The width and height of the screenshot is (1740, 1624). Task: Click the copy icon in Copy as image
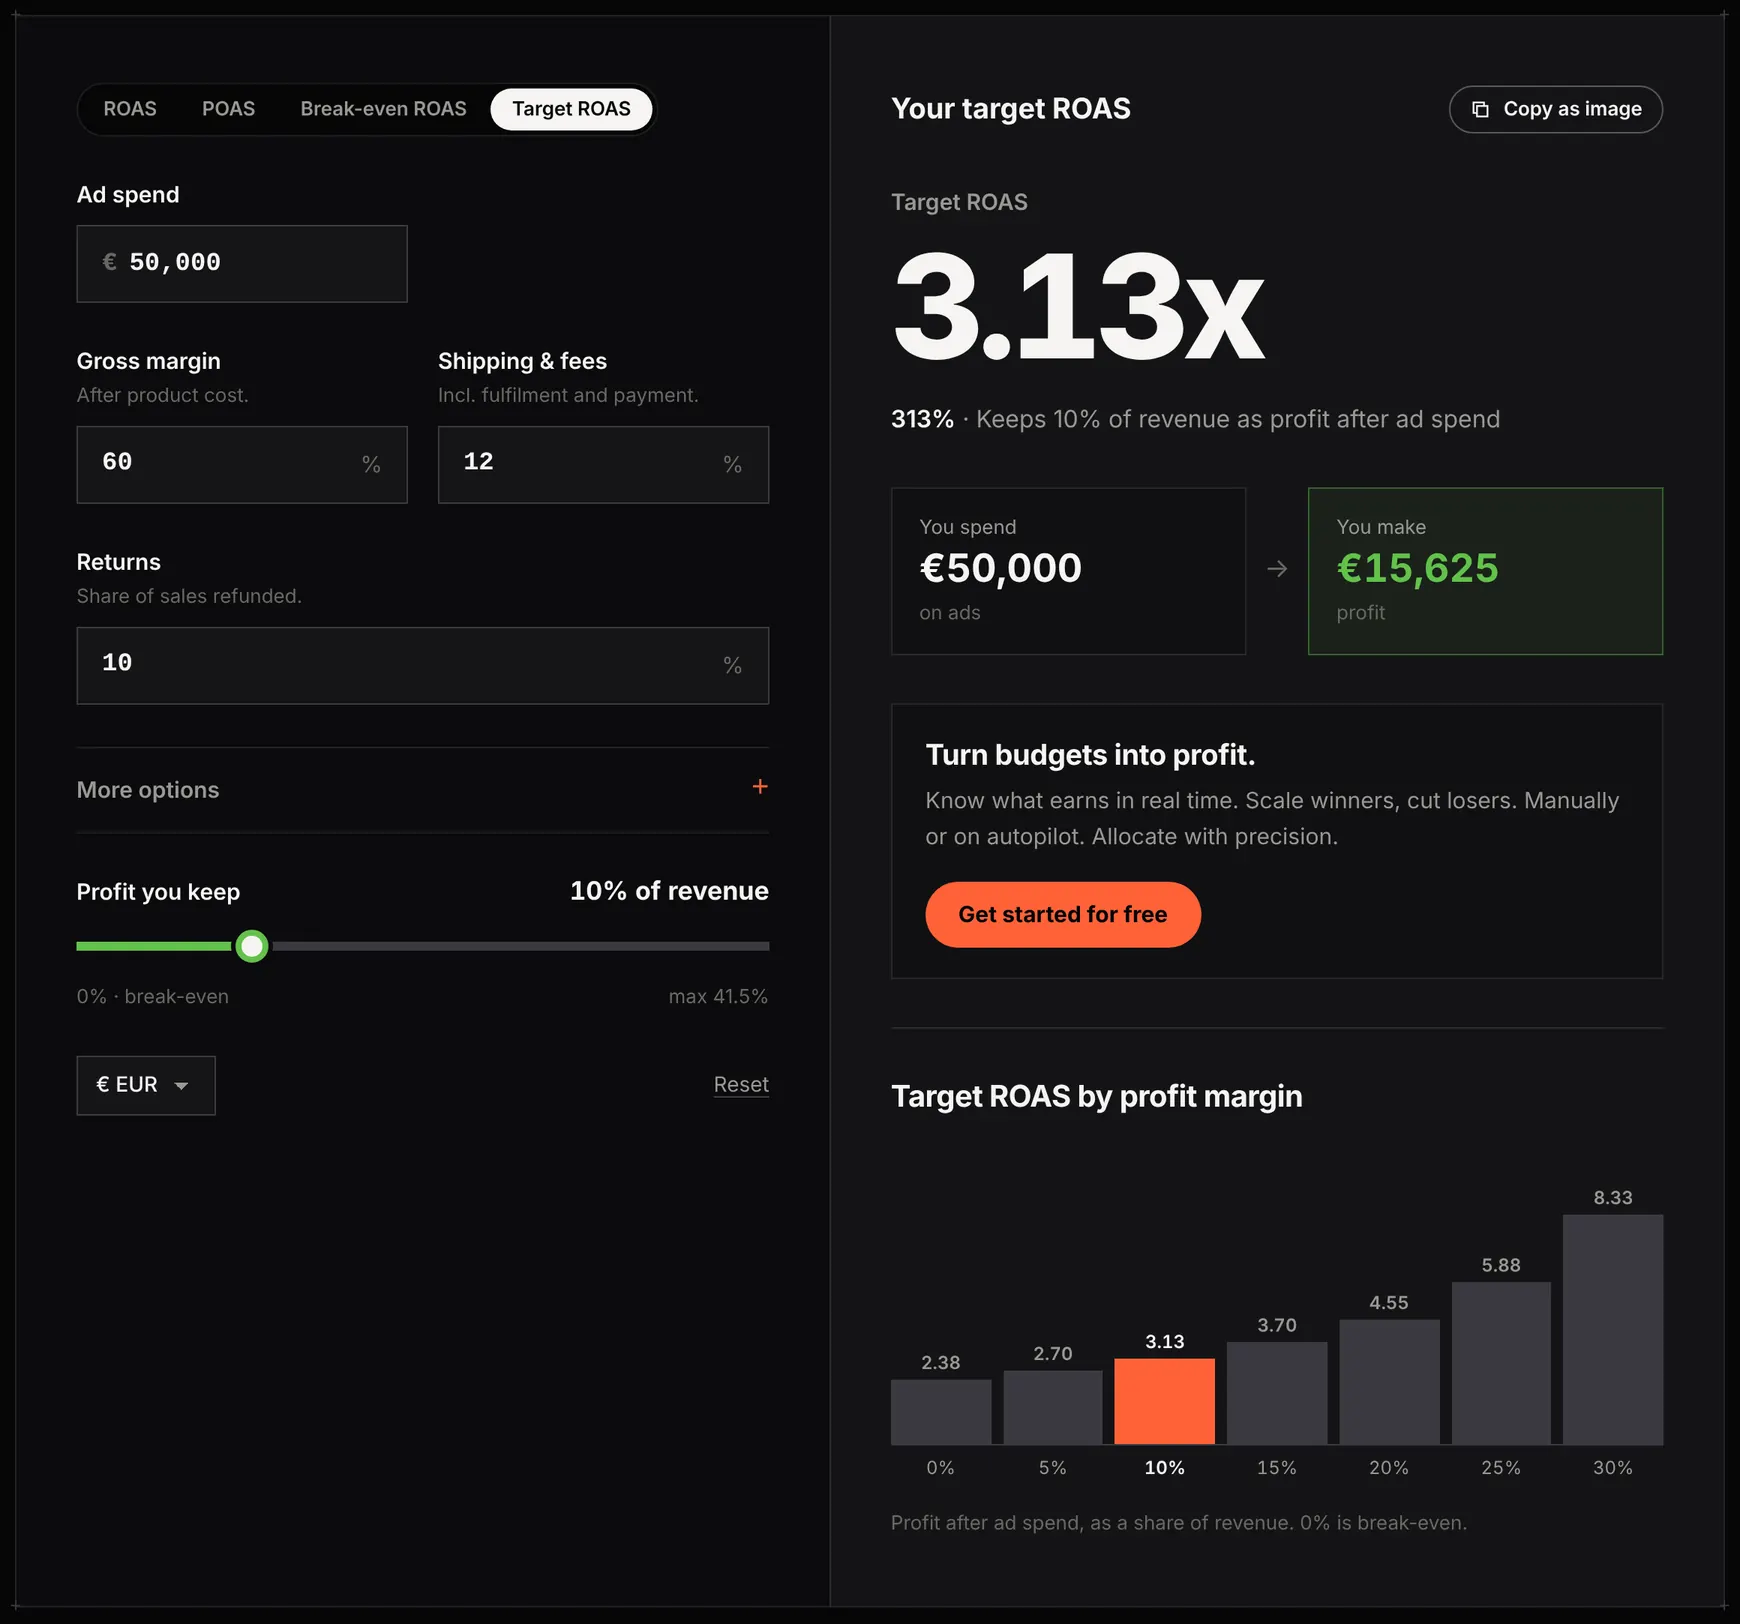(1480, 110)
